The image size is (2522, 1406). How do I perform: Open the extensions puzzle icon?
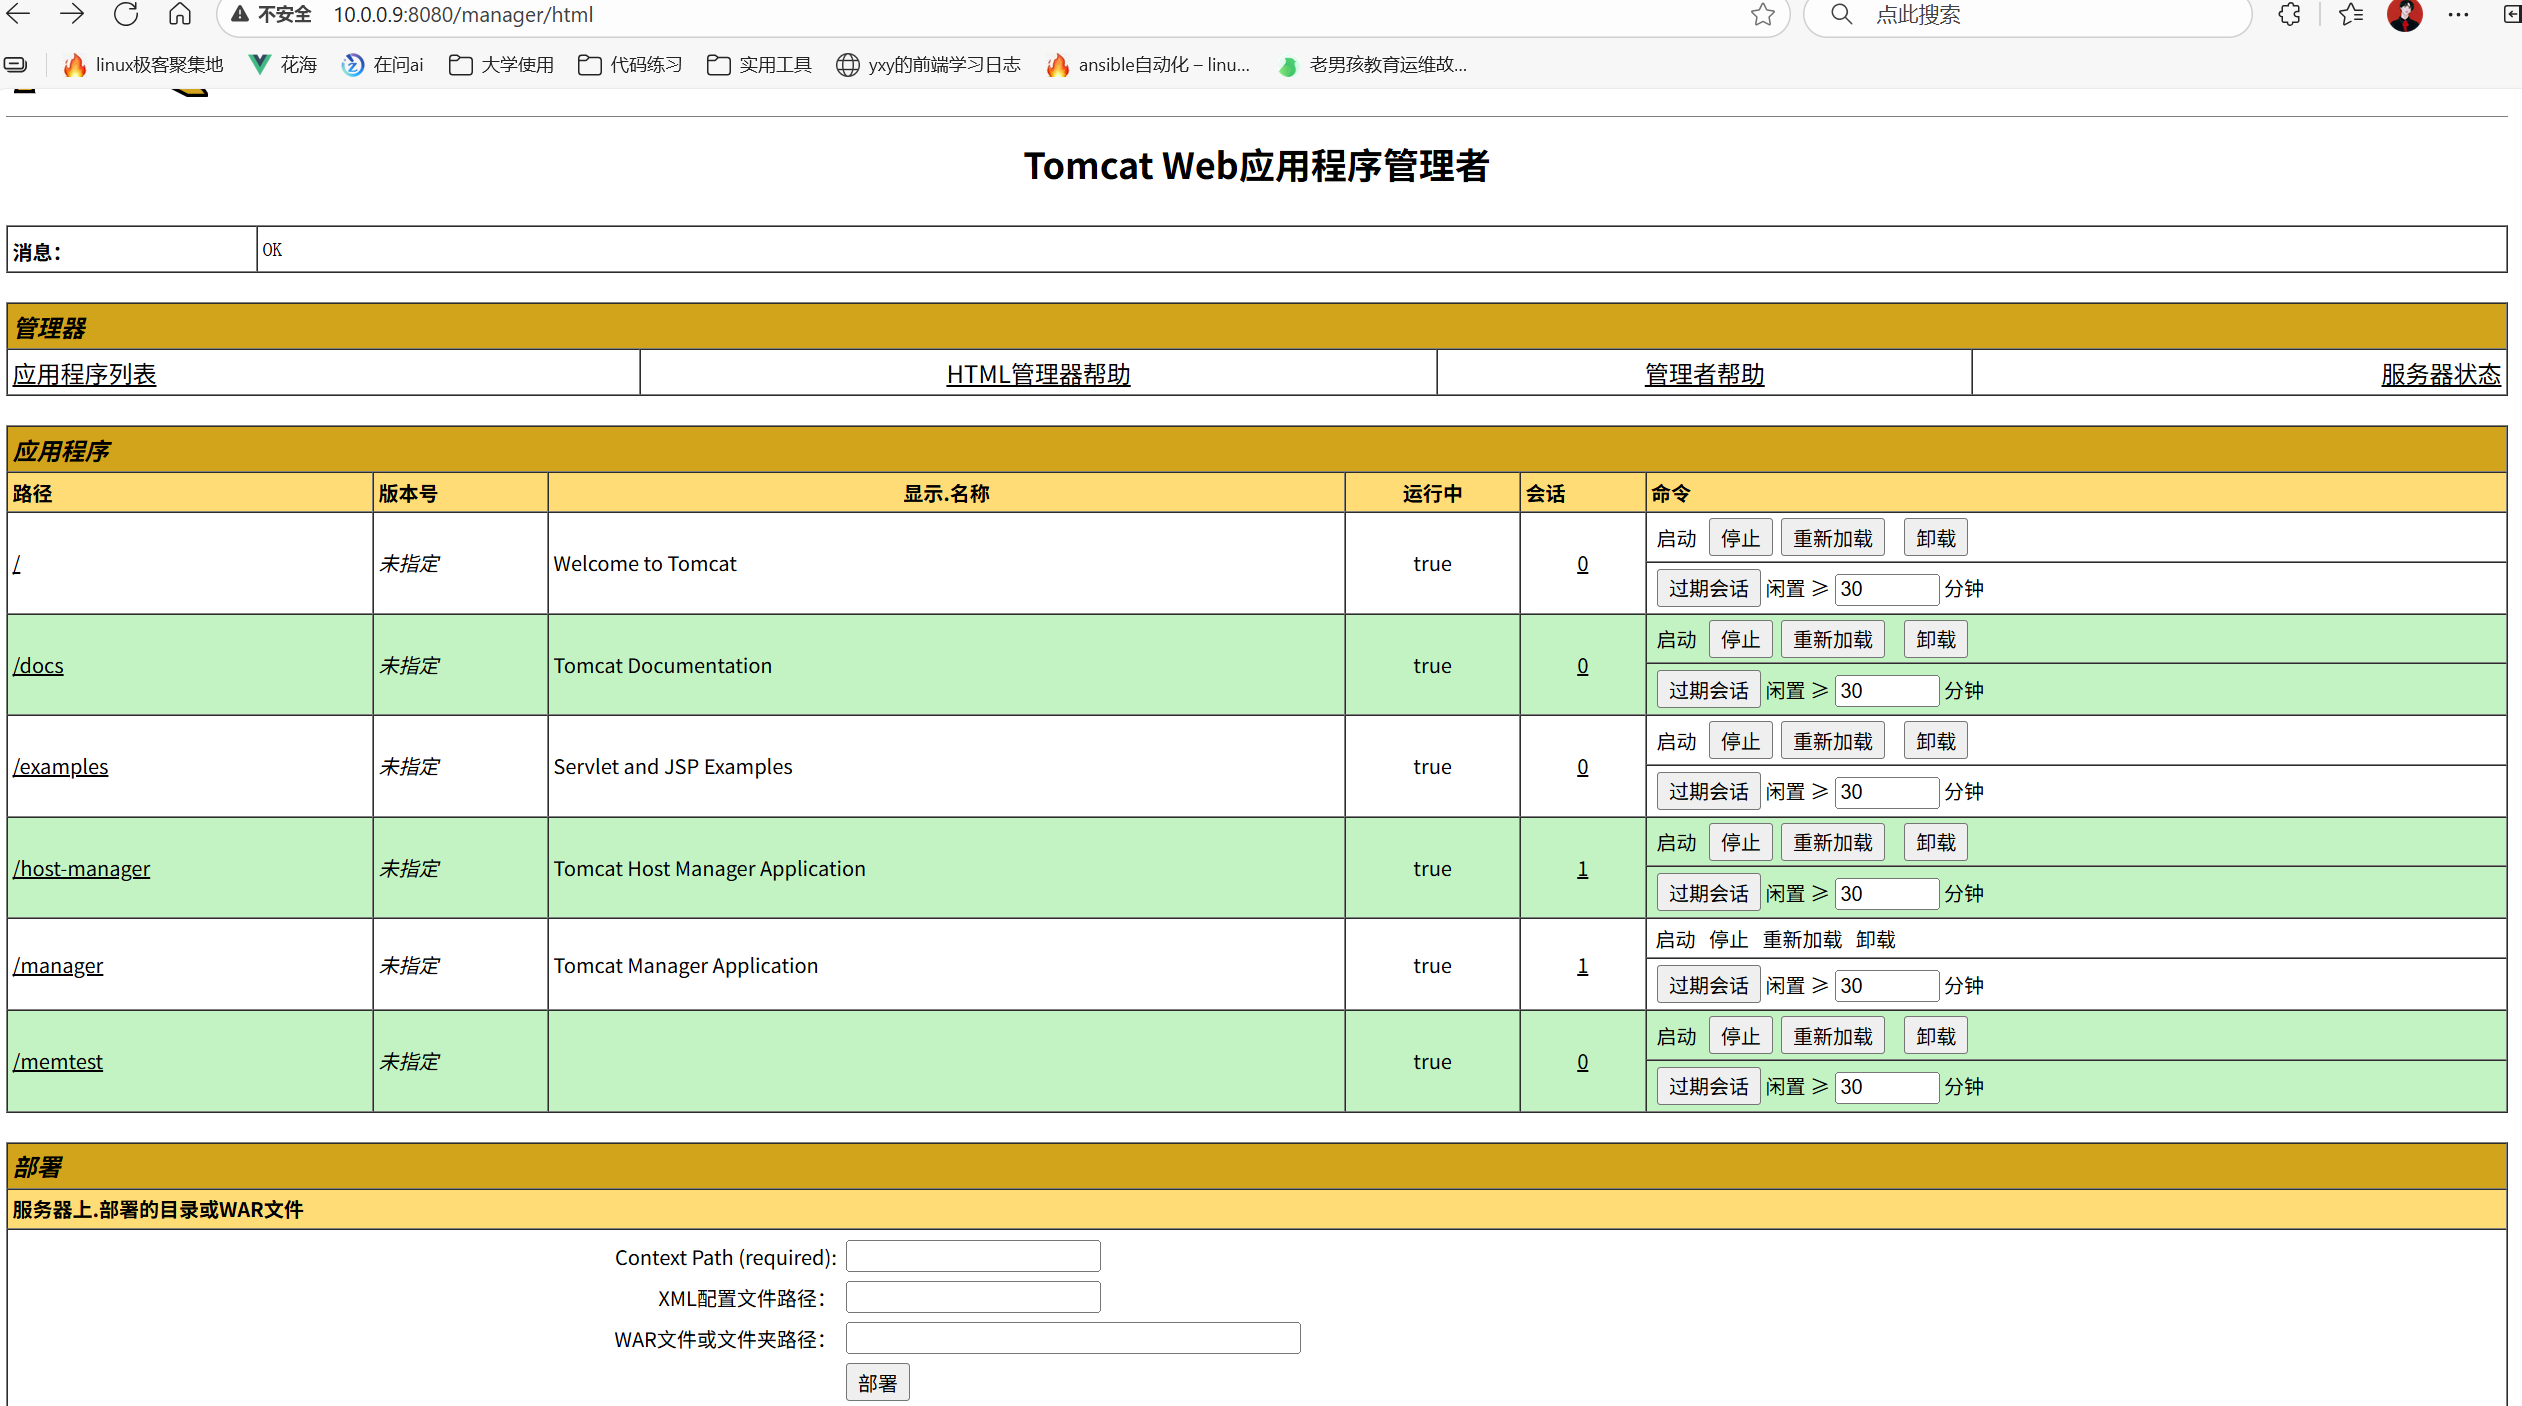tap(2289, 14)
